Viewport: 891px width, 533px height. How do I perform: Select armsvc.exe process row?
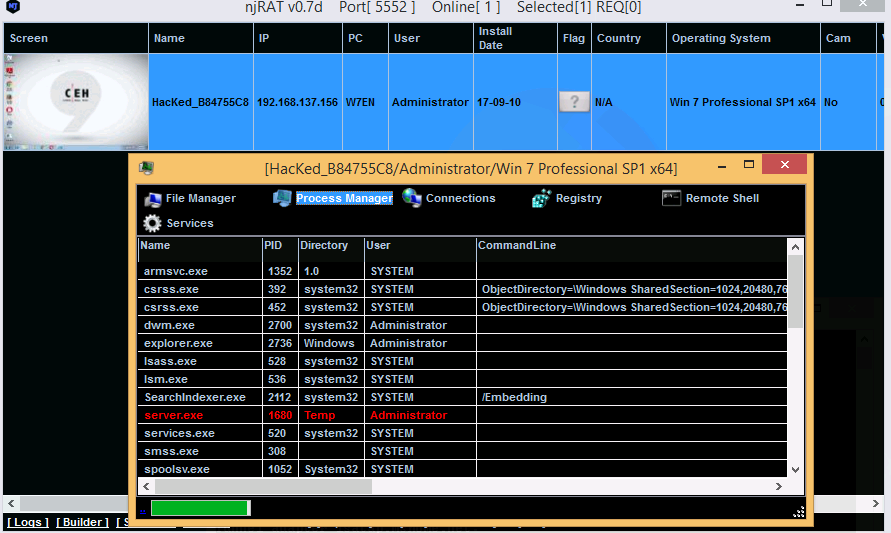point(463,272)
